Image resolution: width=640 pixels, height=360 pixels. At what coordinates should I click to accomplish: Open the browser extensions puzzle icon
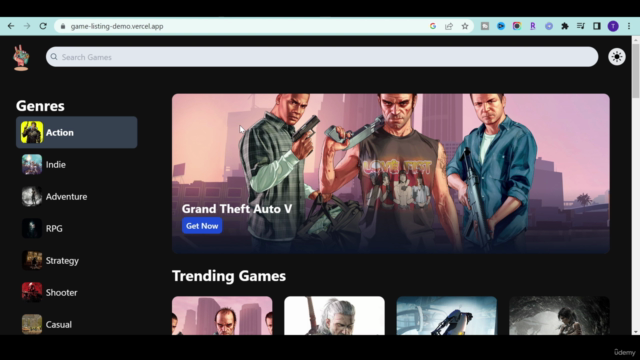coord(564,26)
